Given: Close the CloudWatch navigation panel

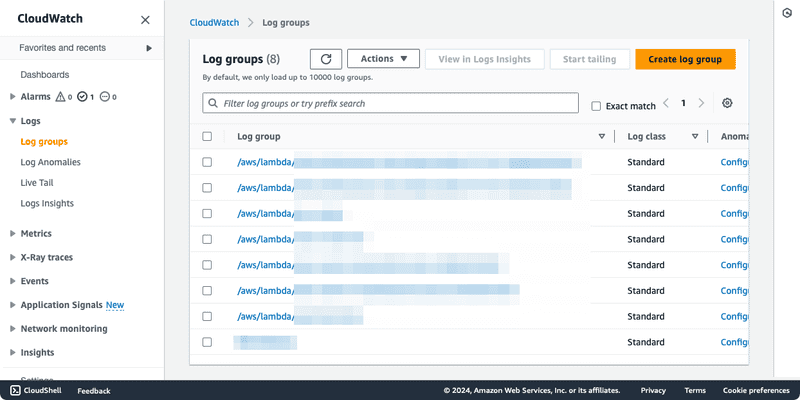Looking at the screenshot, I should [145, 20].
